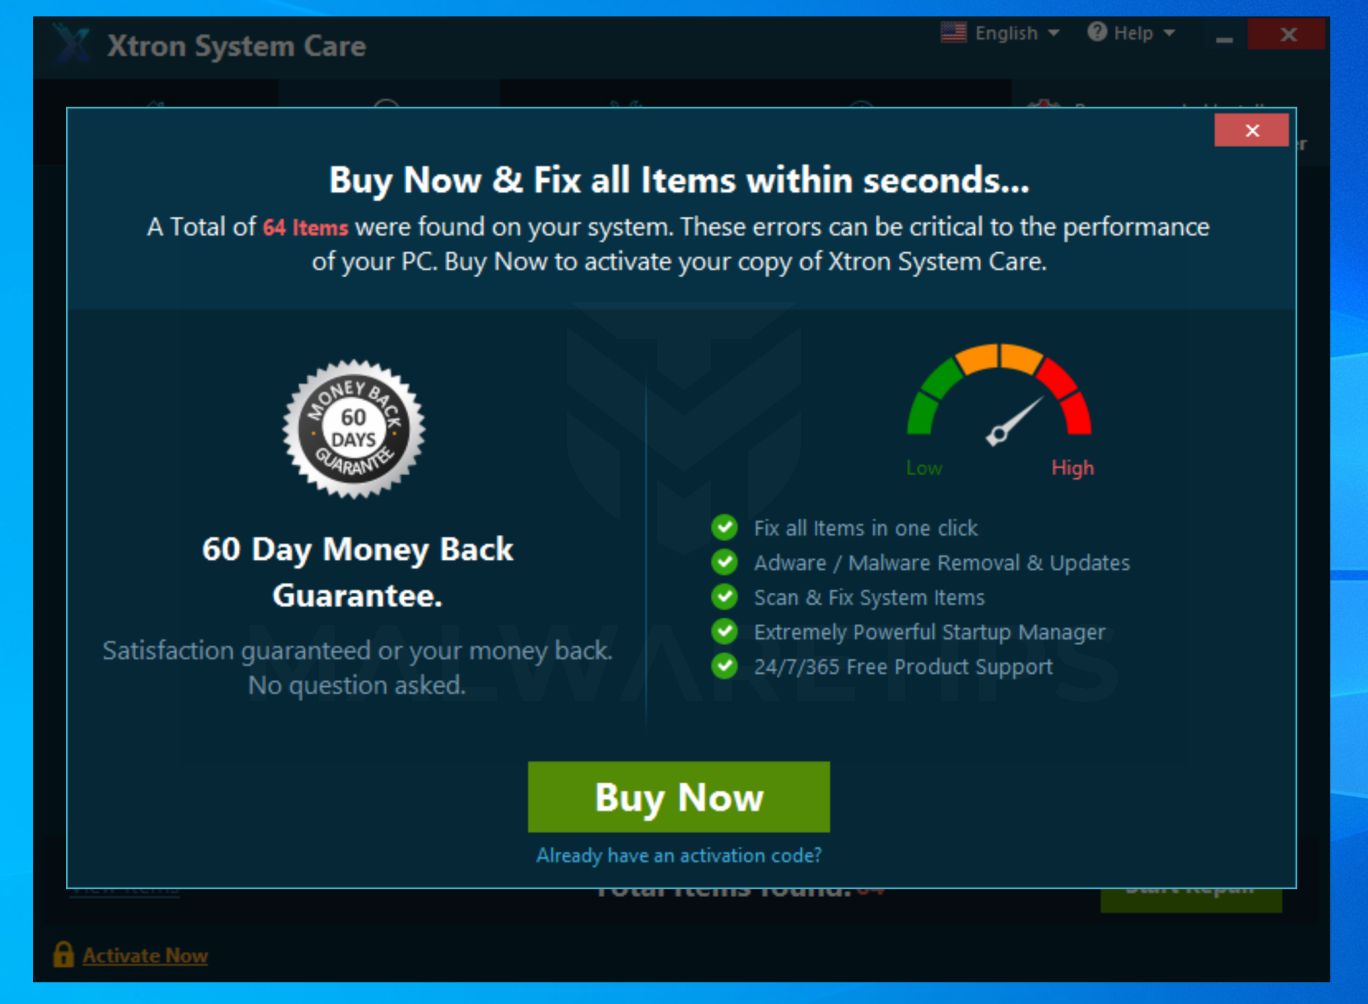Click the green Buy Now button

(679, 797)
